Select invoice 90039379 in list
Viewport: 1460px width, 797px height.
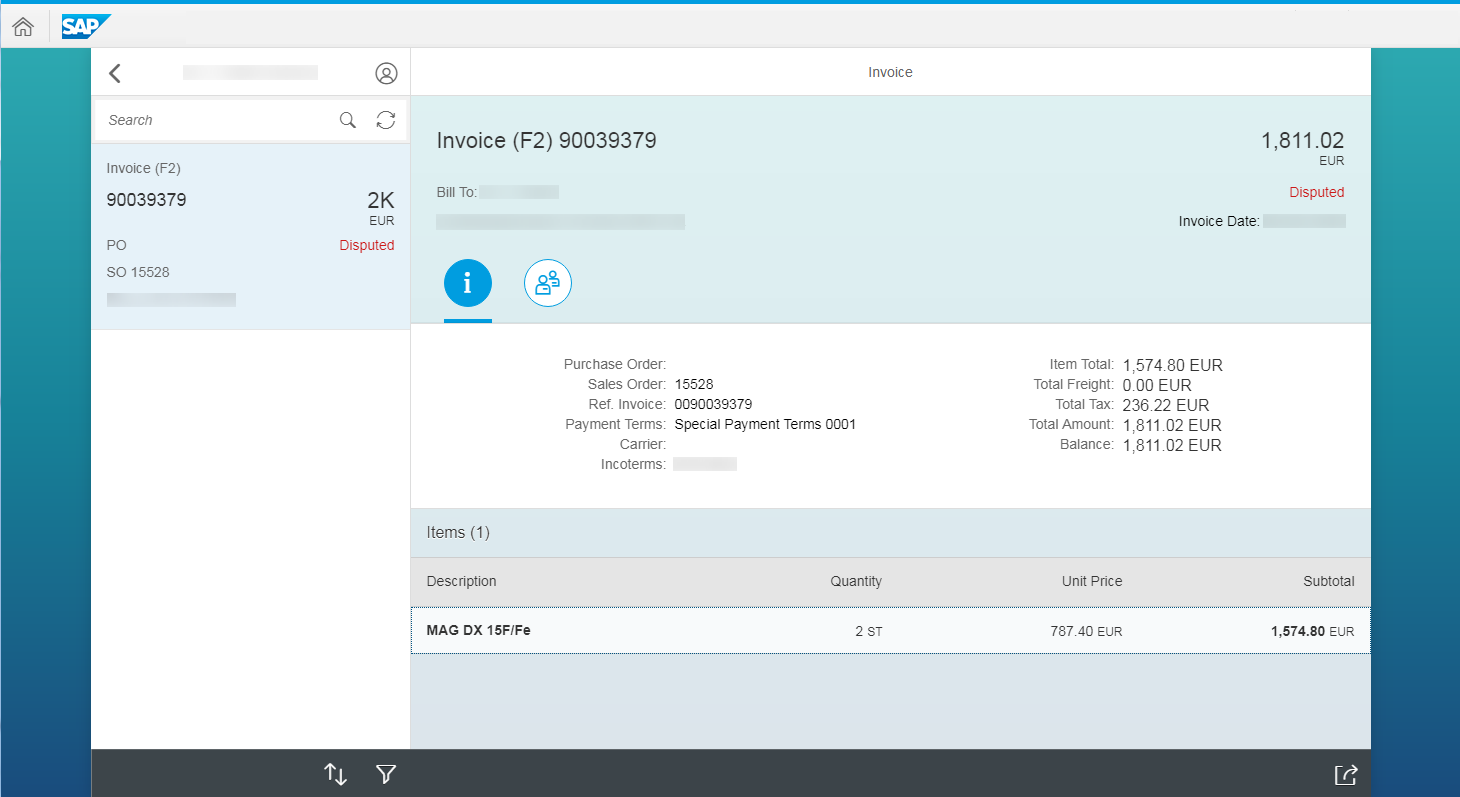coord(250,236)
